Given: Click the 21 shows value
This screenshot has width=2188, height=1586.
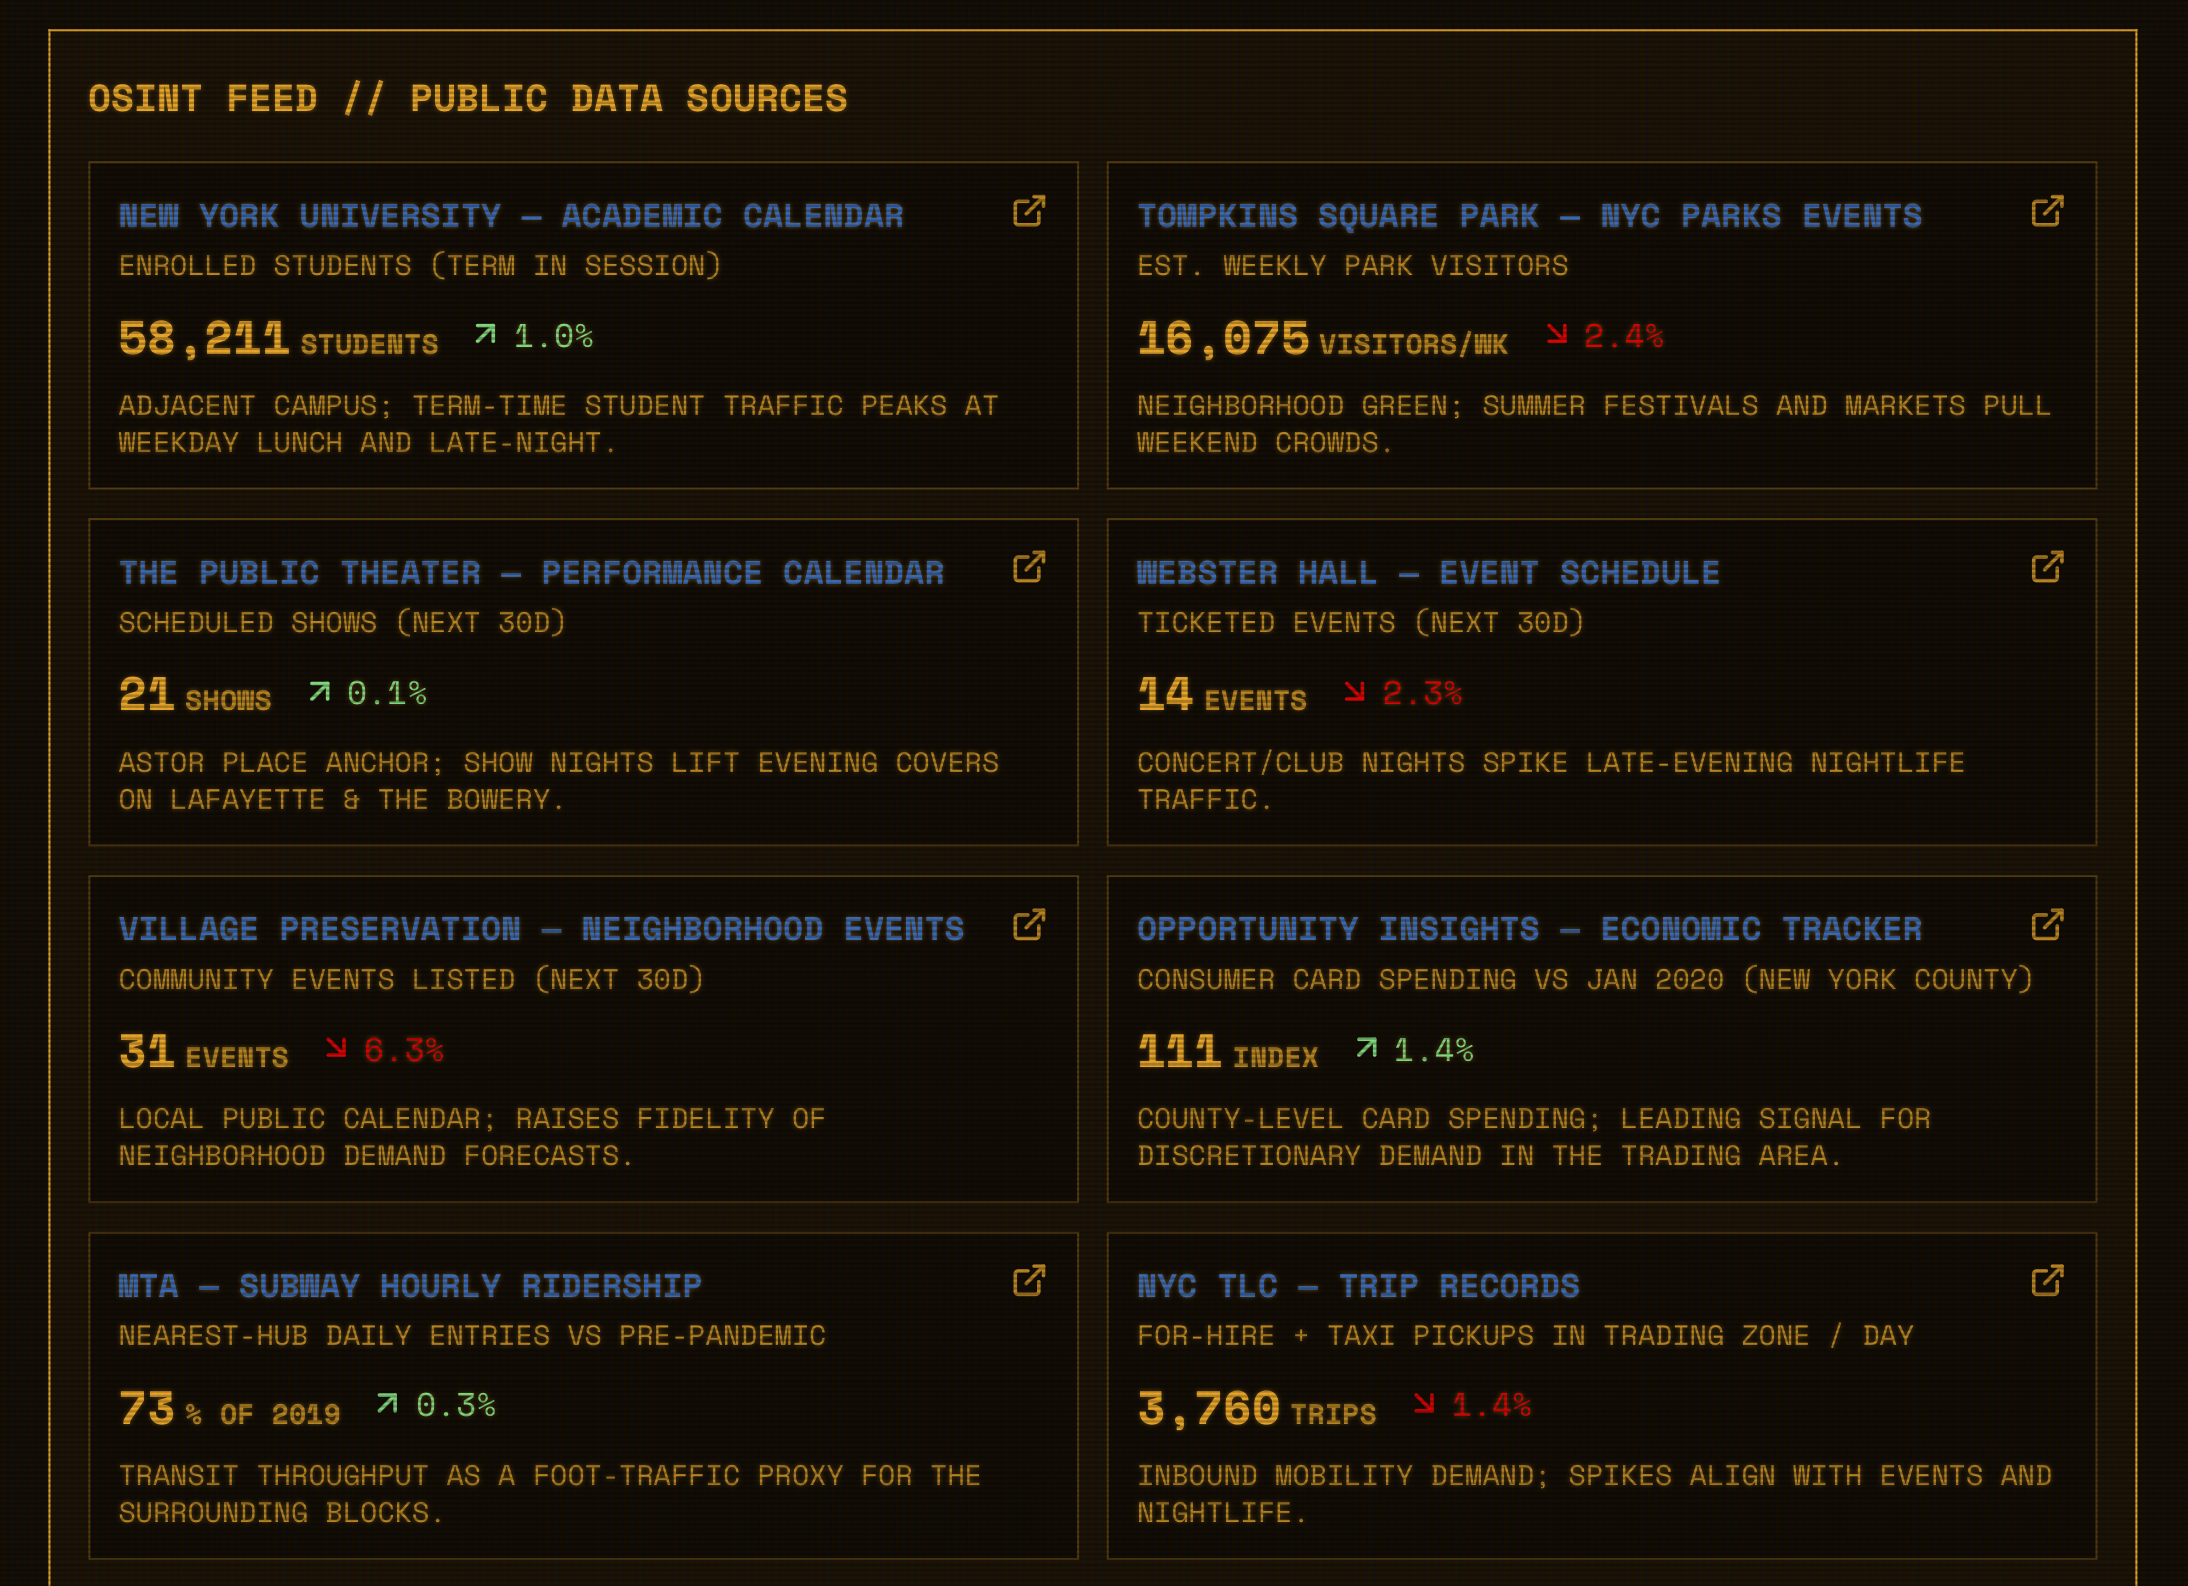Looking at the screenshot, I should tap(195, 695).
